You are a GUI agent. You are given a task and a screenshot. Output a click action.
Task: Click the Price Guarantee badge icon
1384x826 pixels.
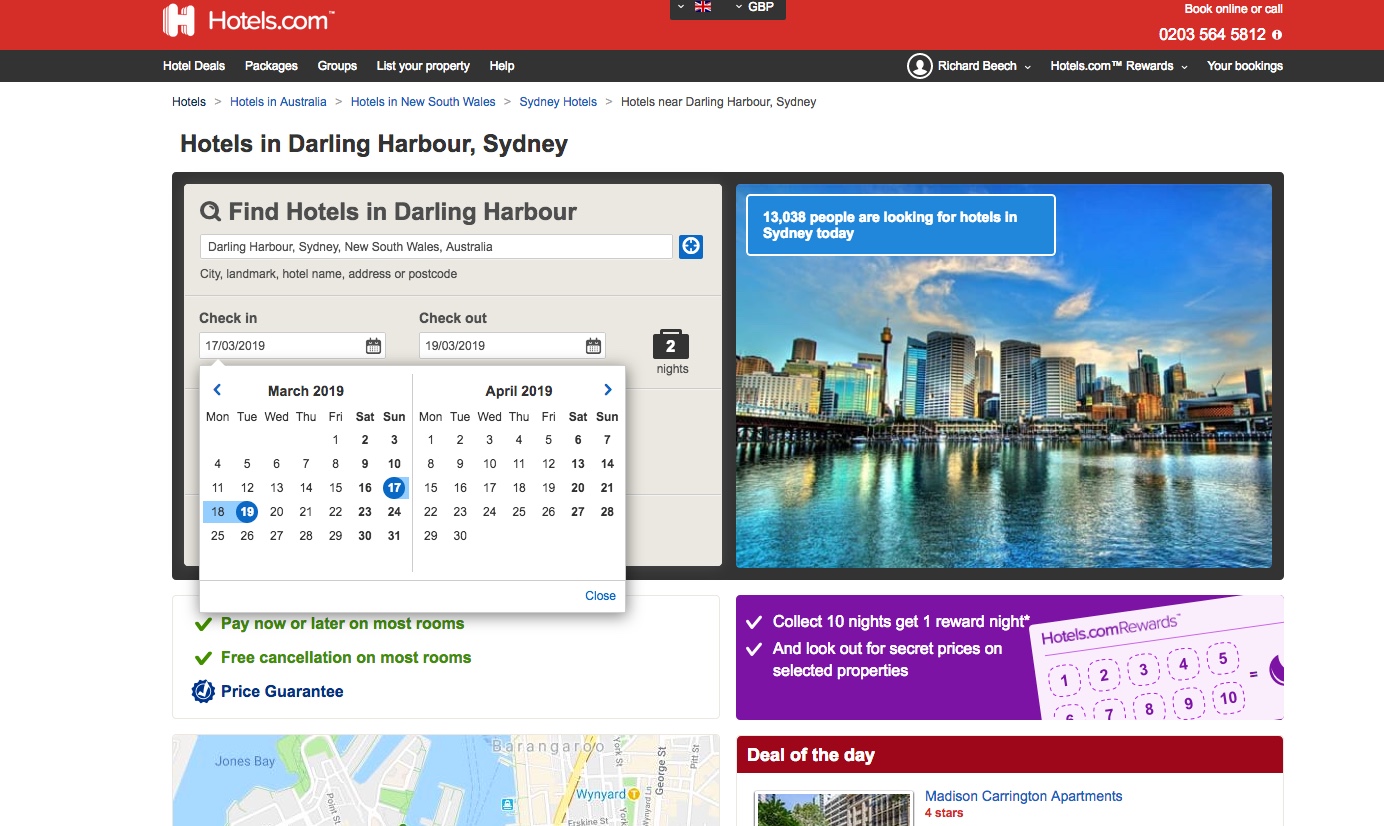[203, 691]
